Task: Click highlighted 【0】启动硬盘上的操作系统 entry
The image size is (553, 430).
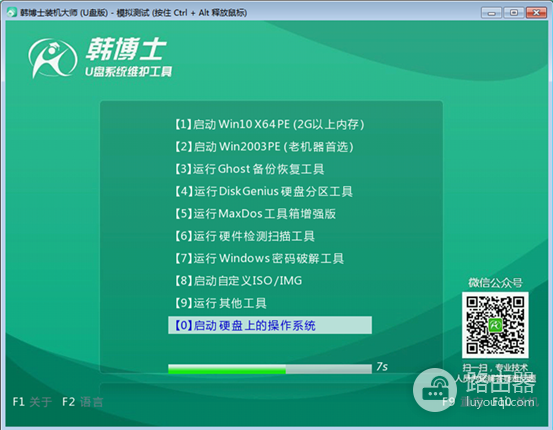Action: (x=270, y=325)
